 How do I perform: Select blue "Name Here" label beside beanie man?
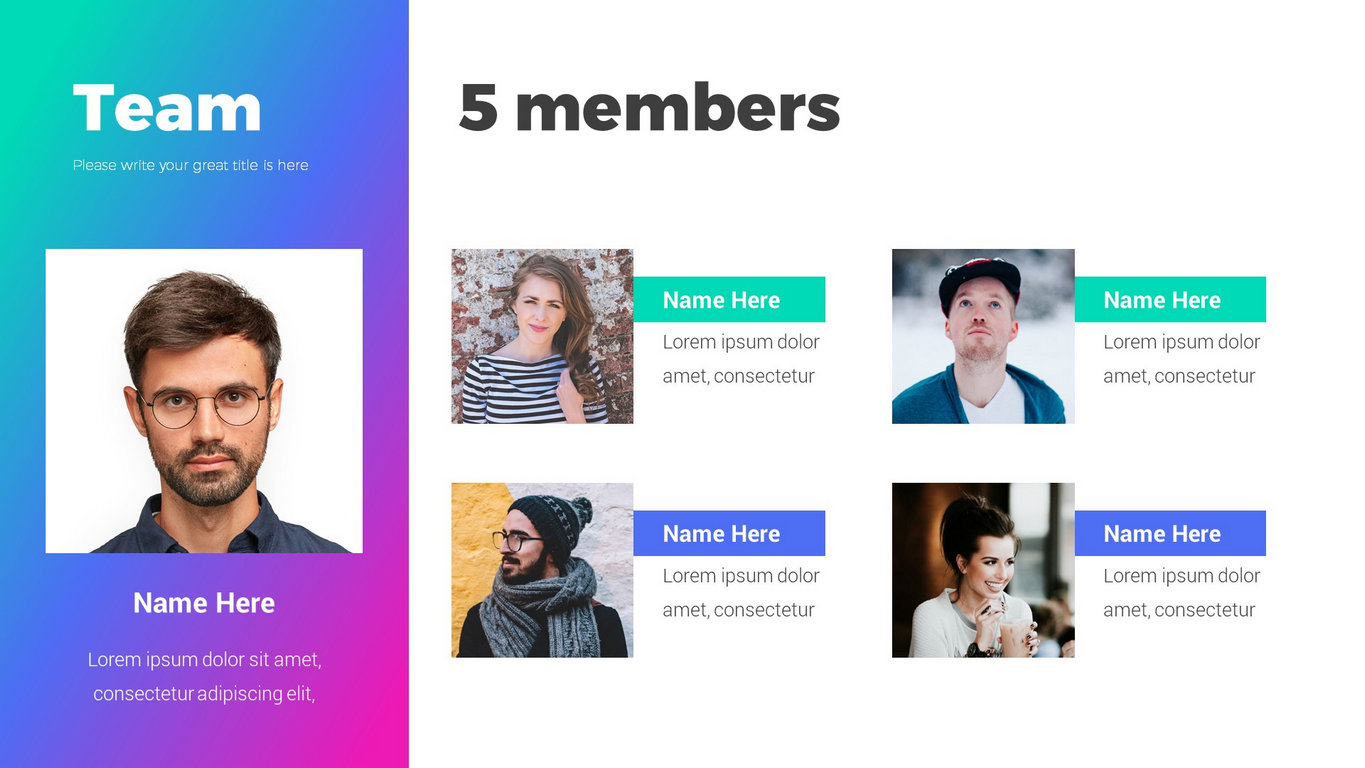tap(729, 534)
